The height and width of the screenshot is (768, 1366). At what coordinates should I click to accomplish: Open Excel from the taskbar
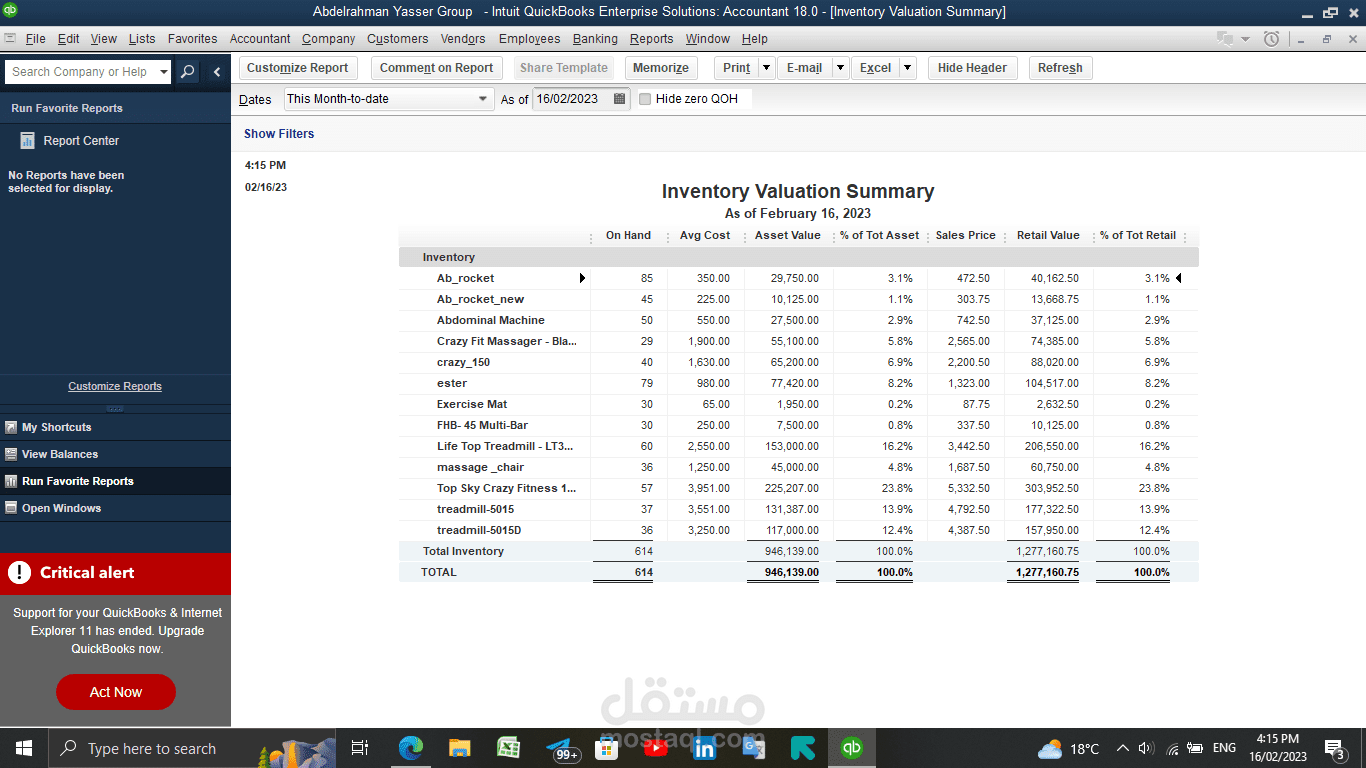tap(508, 748)
